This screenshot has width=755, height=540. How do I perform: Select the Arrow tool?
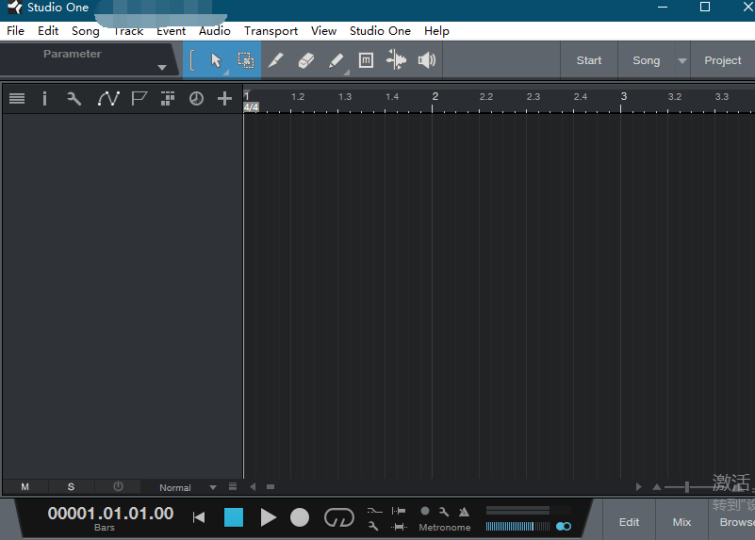point(216,60)
